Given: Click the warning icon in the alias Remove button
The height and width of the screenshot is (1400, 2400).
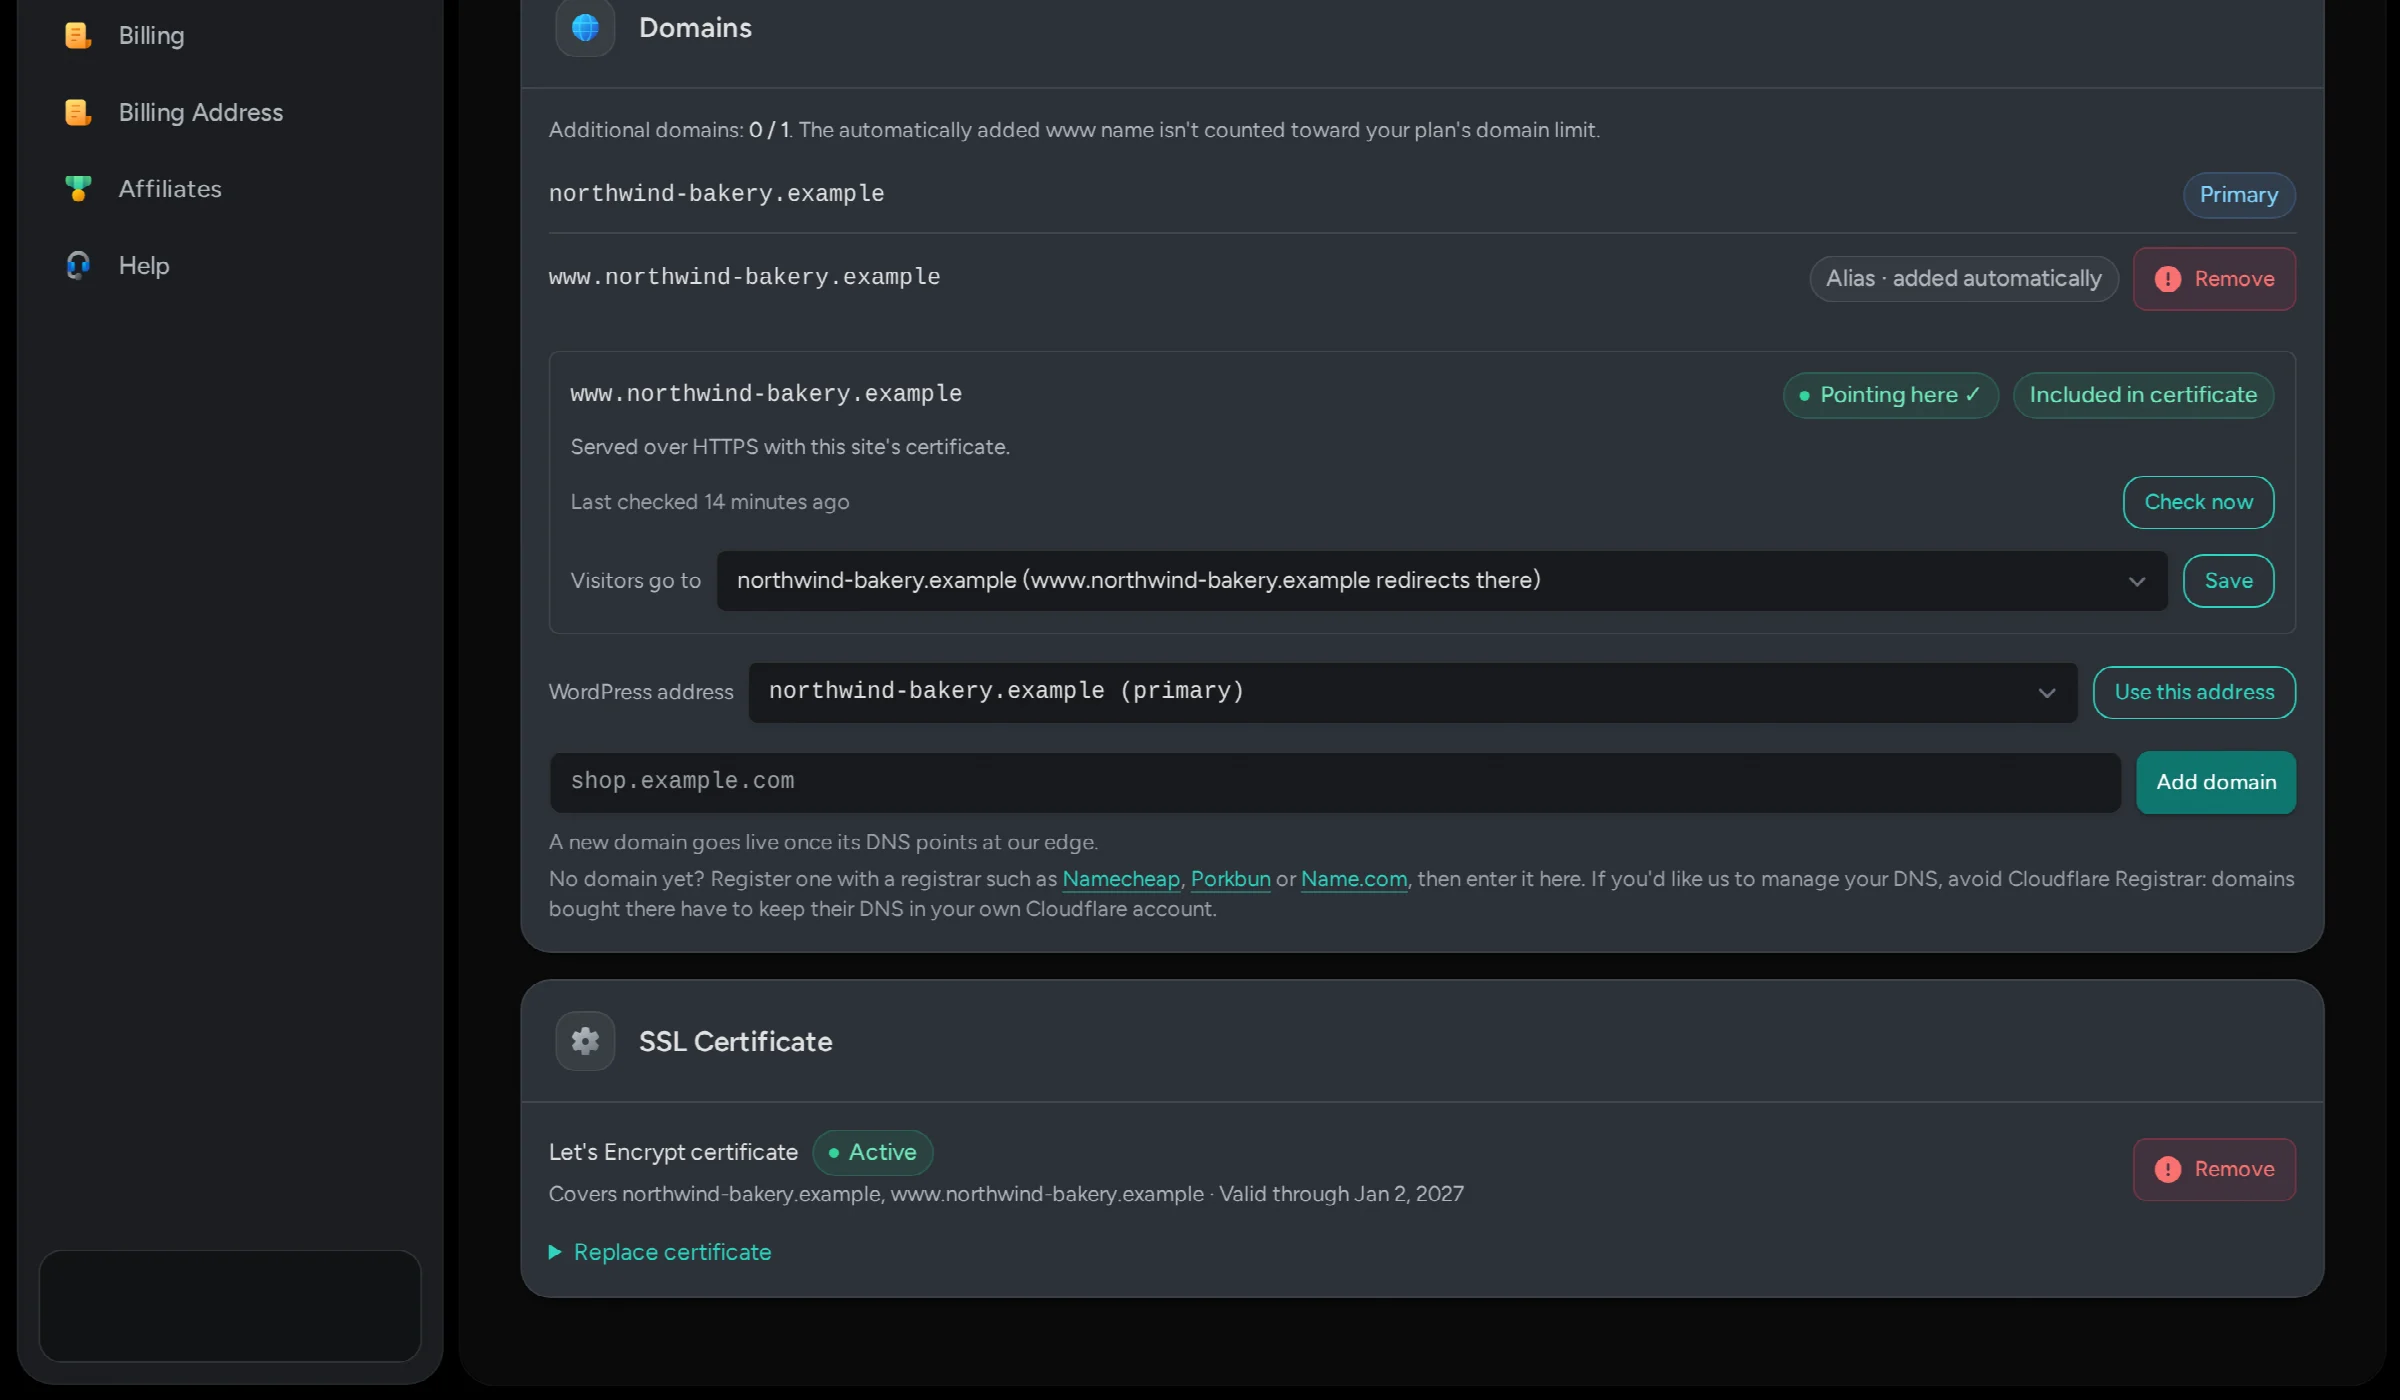Looking at the screenshot, I should tap(2167, 279).
